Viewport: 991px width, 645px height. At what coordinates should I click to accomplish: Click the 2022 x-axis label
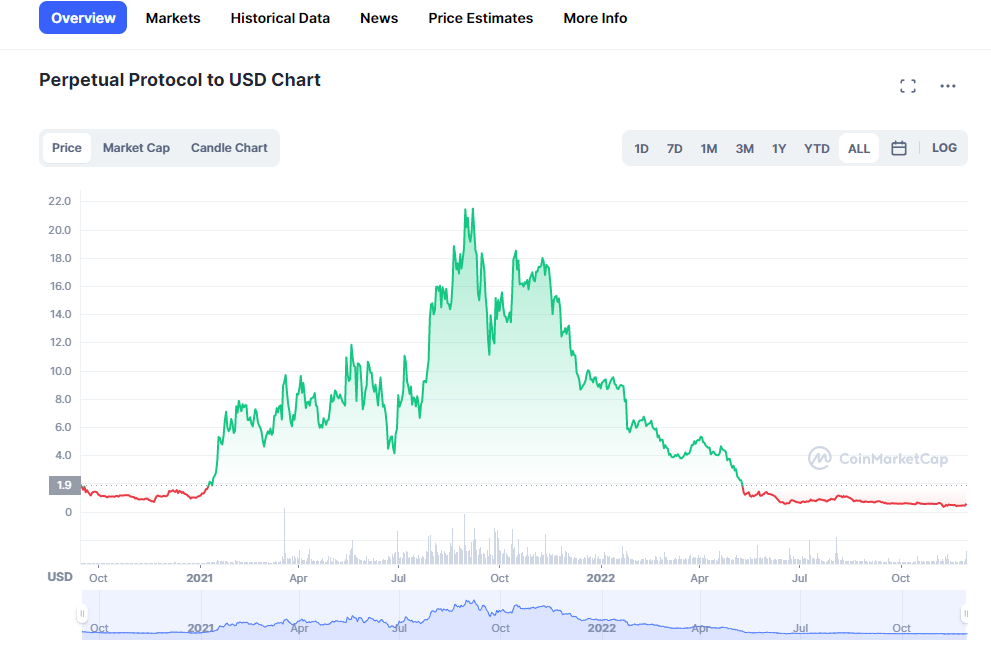[x=600, y=577]
